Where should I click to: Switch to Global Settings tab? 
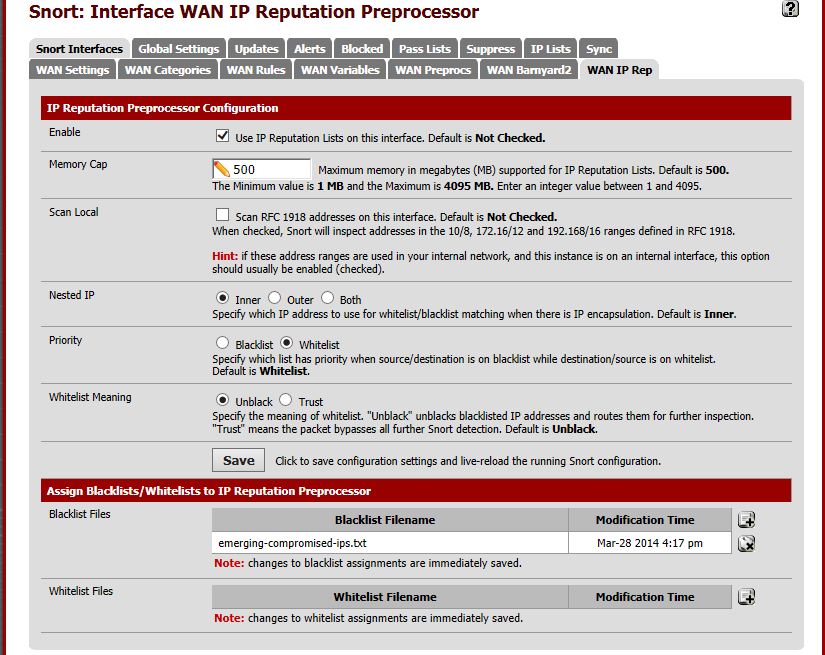point(179,48)
